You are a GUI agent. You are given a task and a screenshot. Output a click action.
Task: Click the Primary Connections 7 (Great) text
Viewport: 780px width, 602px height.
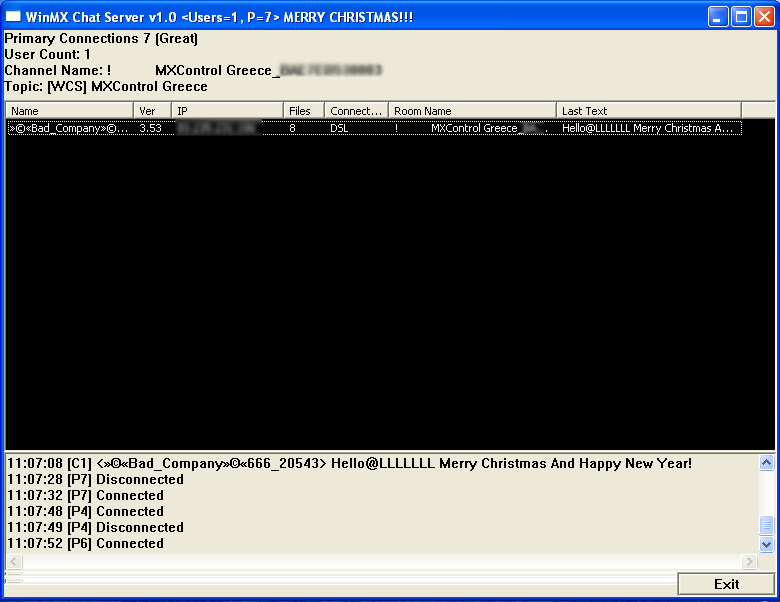click(101, 39)
